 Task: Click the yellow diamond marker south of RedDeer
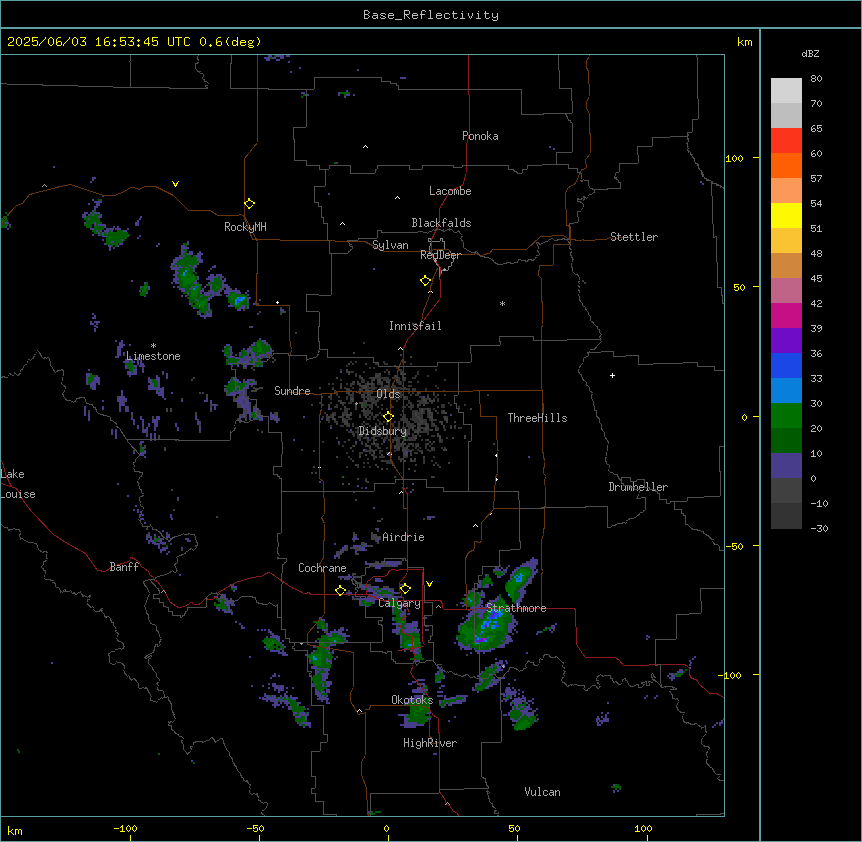pyautogui.click(x=425, y=280)
